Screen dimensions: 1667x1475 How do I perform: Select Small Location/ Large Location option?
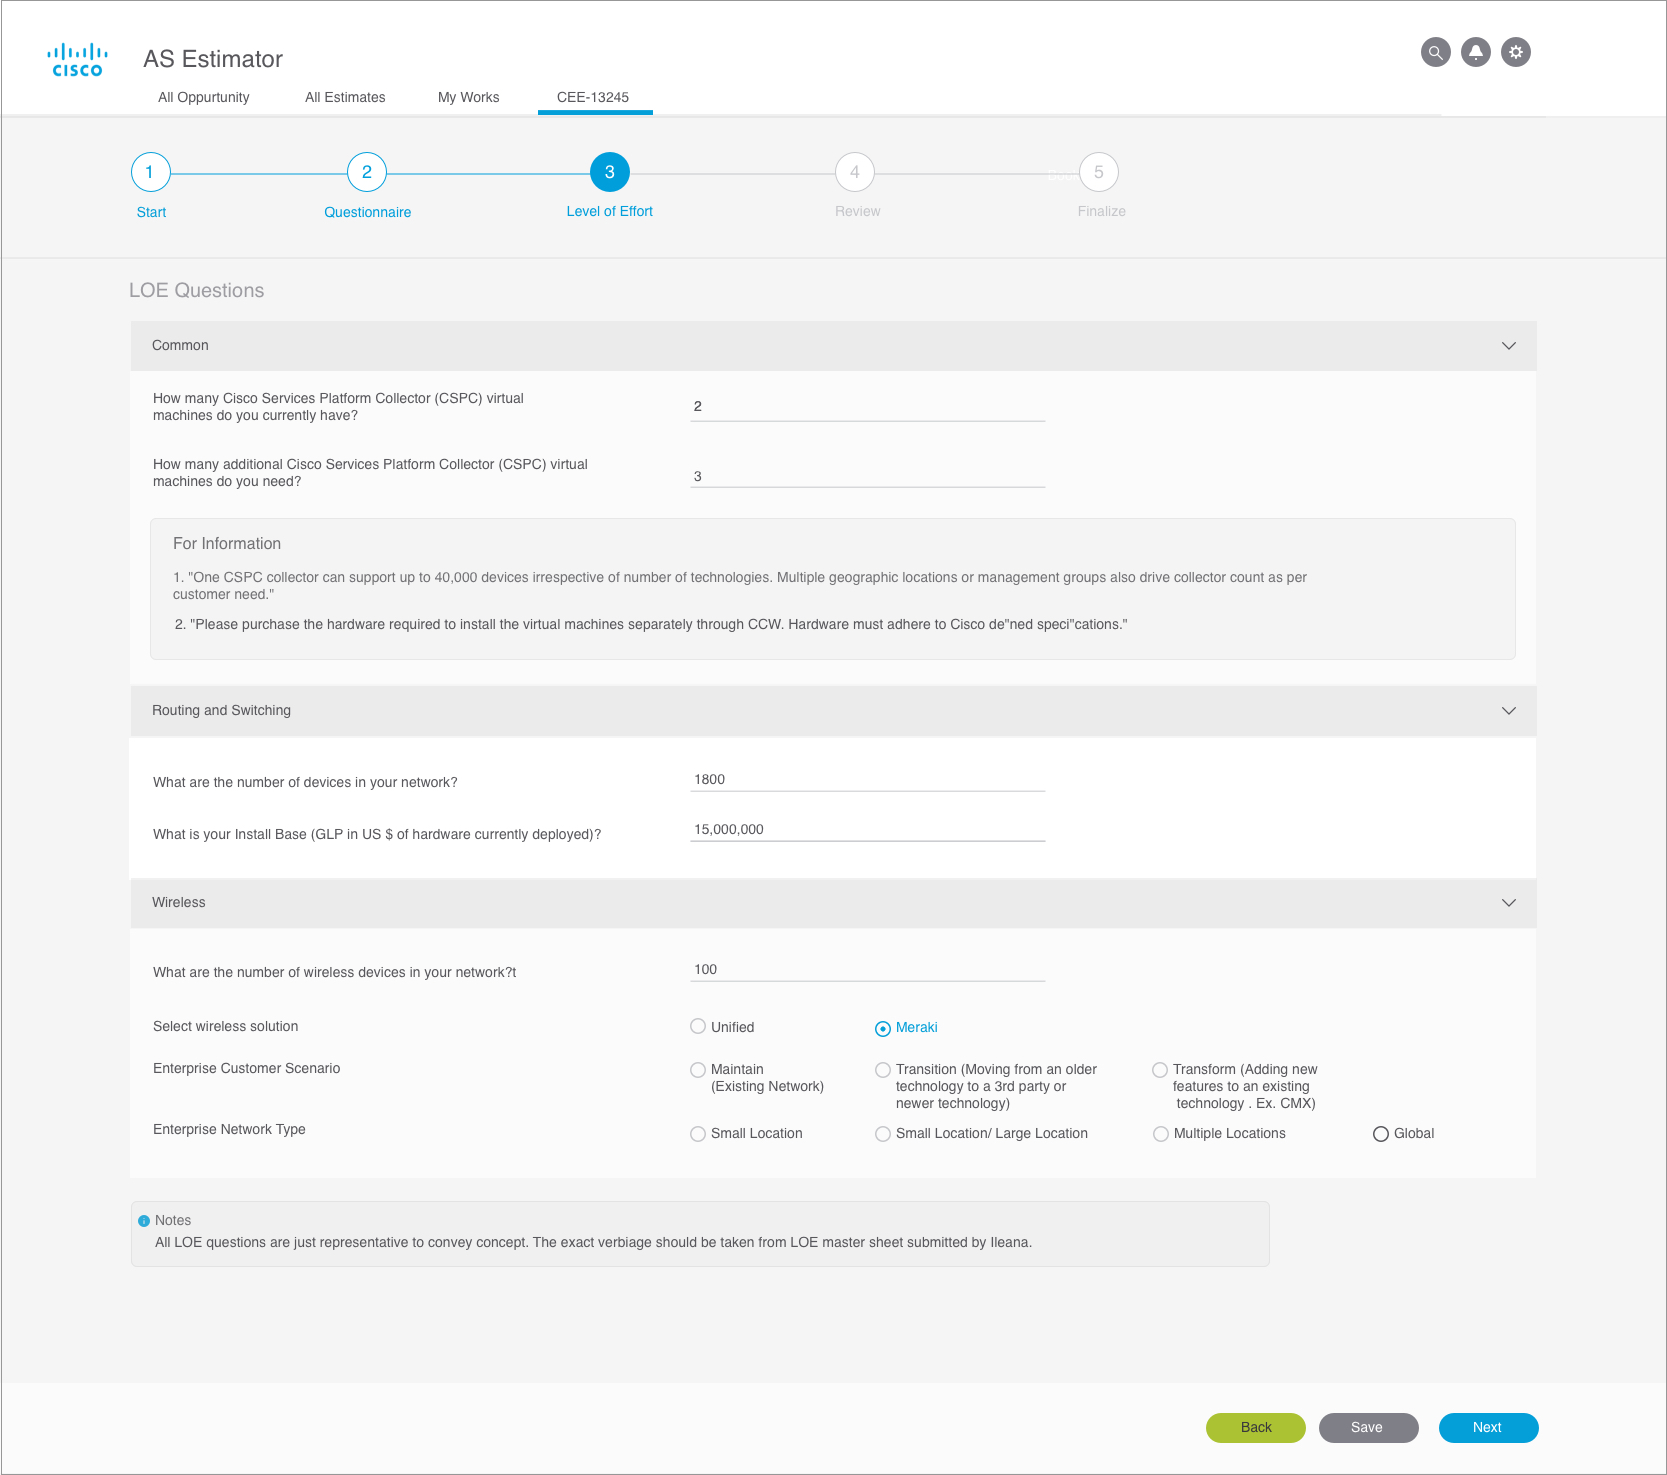[883, 1134]
